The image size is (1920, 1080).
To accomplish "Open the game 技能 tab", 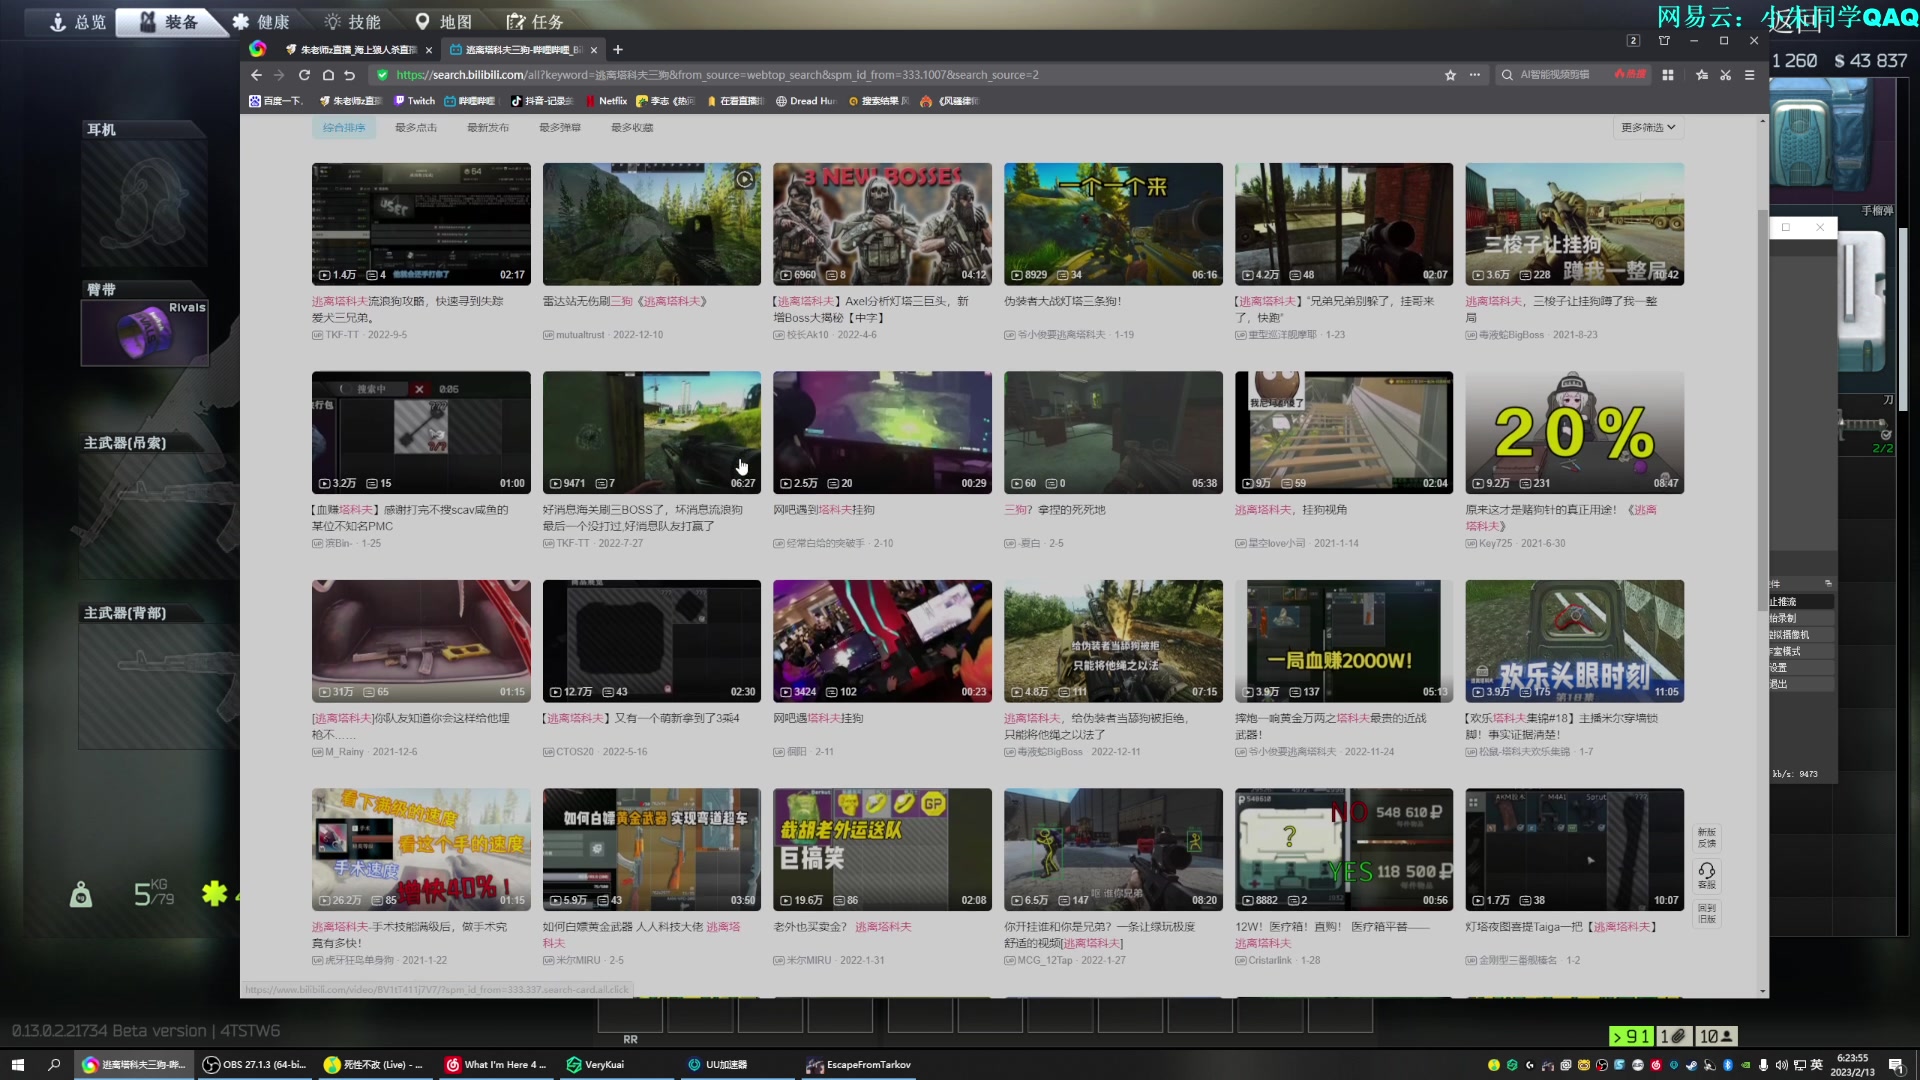I will point(352,22).
